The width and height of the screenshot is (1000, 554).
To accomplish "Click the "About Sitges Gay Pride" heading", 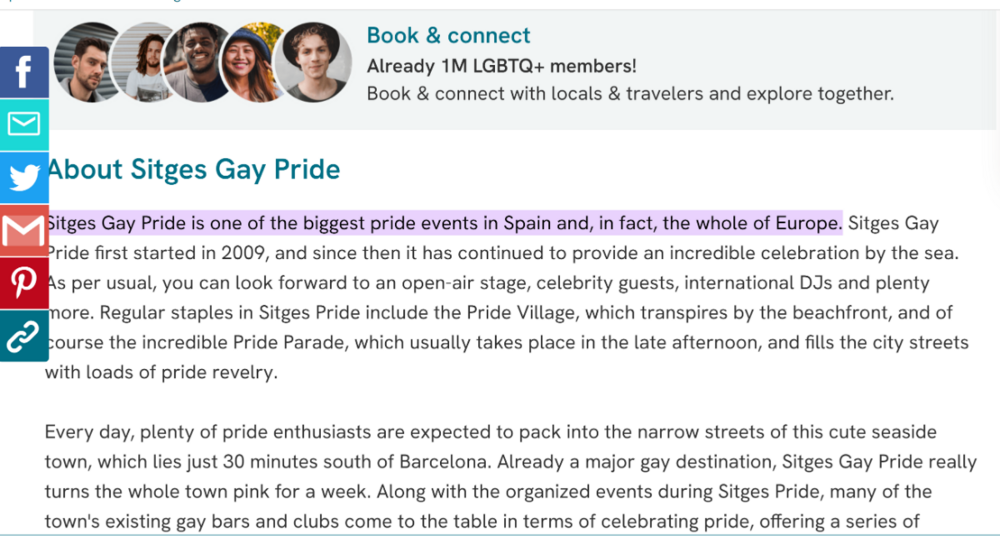I will pyautogui.click(x=194, y=169).
